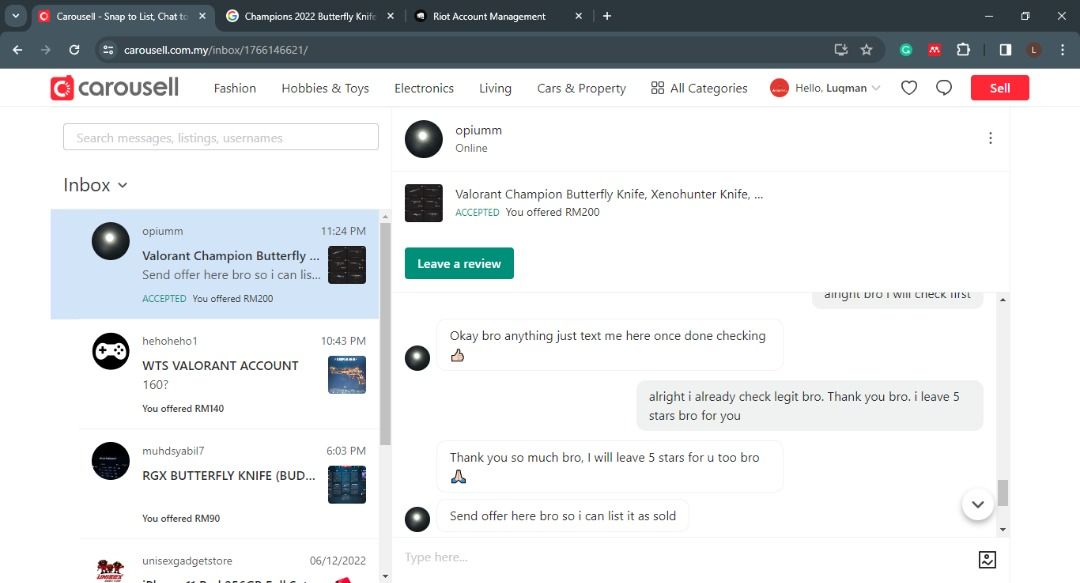This screenshot has height=583, width=1080.
Task: Click the RGX BUTTERFLY KNIFE thumbnail
Action: pyautogui.click(x=346, y=484)
